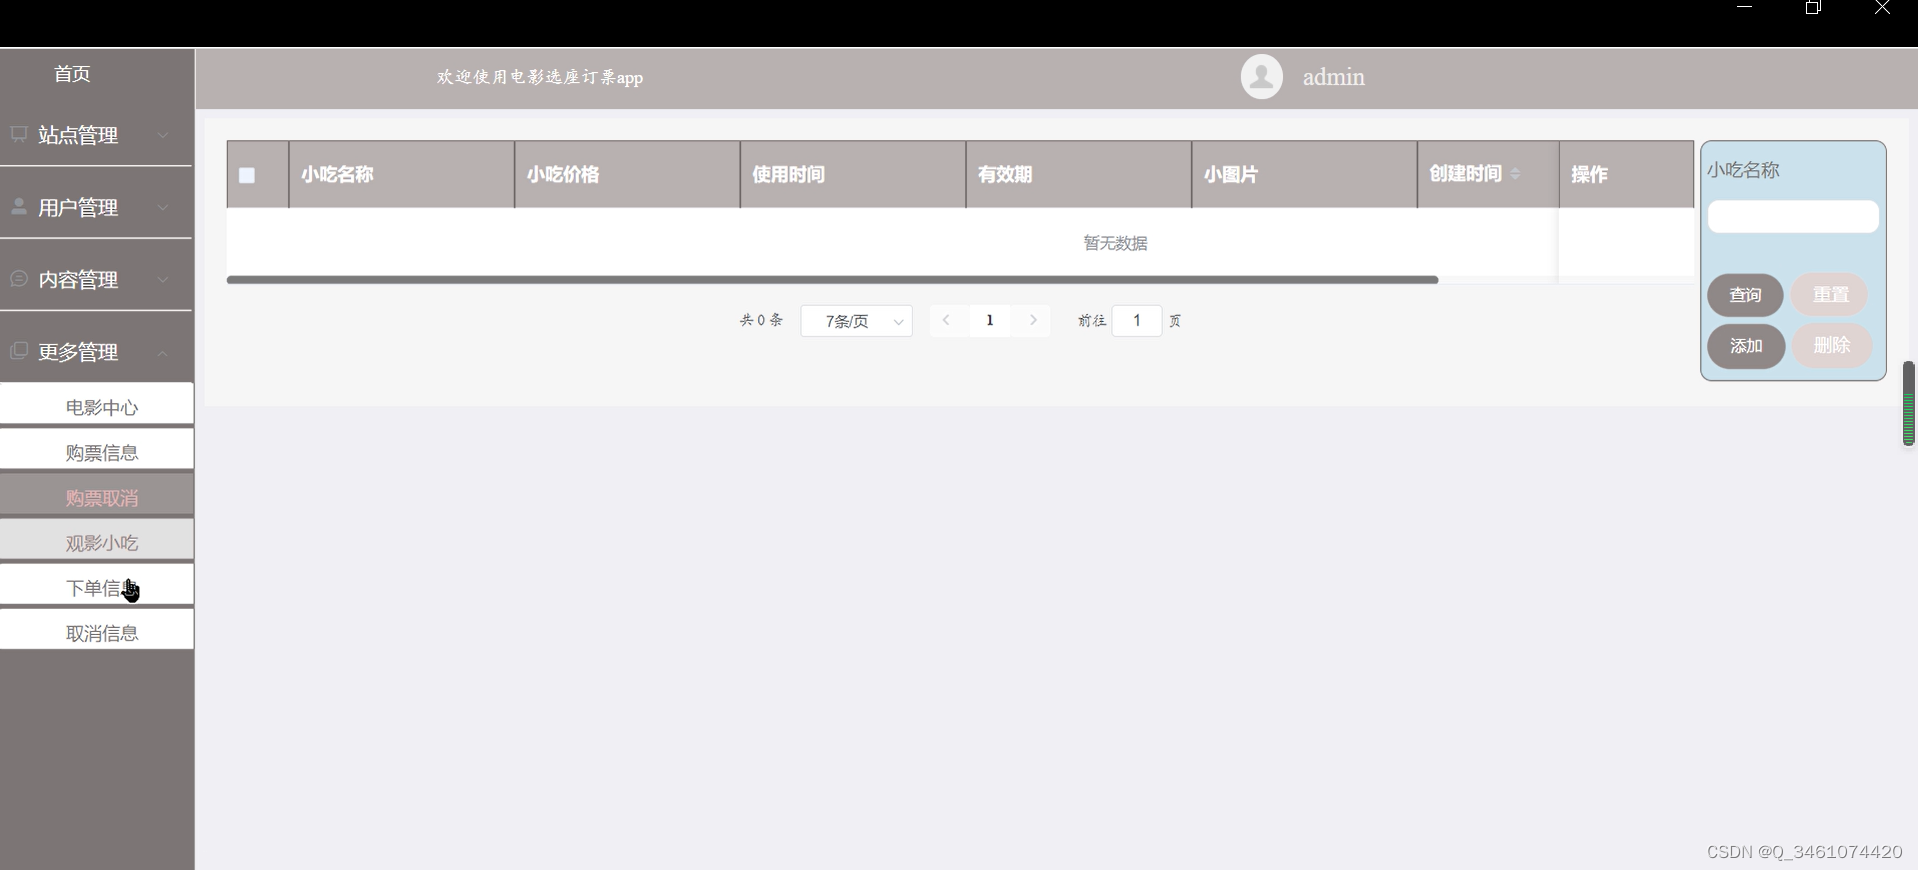Expand the 站点管理 menu chevron
1918x870 pixels.
click(x=163, y=135)
